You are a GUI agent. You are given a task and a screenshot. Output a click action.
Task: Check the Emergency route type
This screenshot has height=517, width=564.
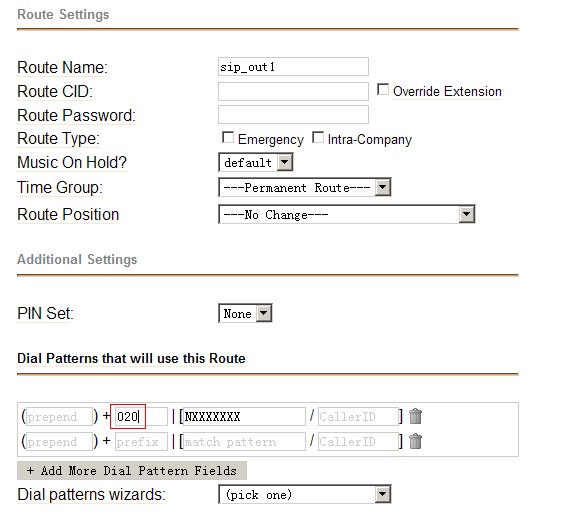[x=228, y=137]
